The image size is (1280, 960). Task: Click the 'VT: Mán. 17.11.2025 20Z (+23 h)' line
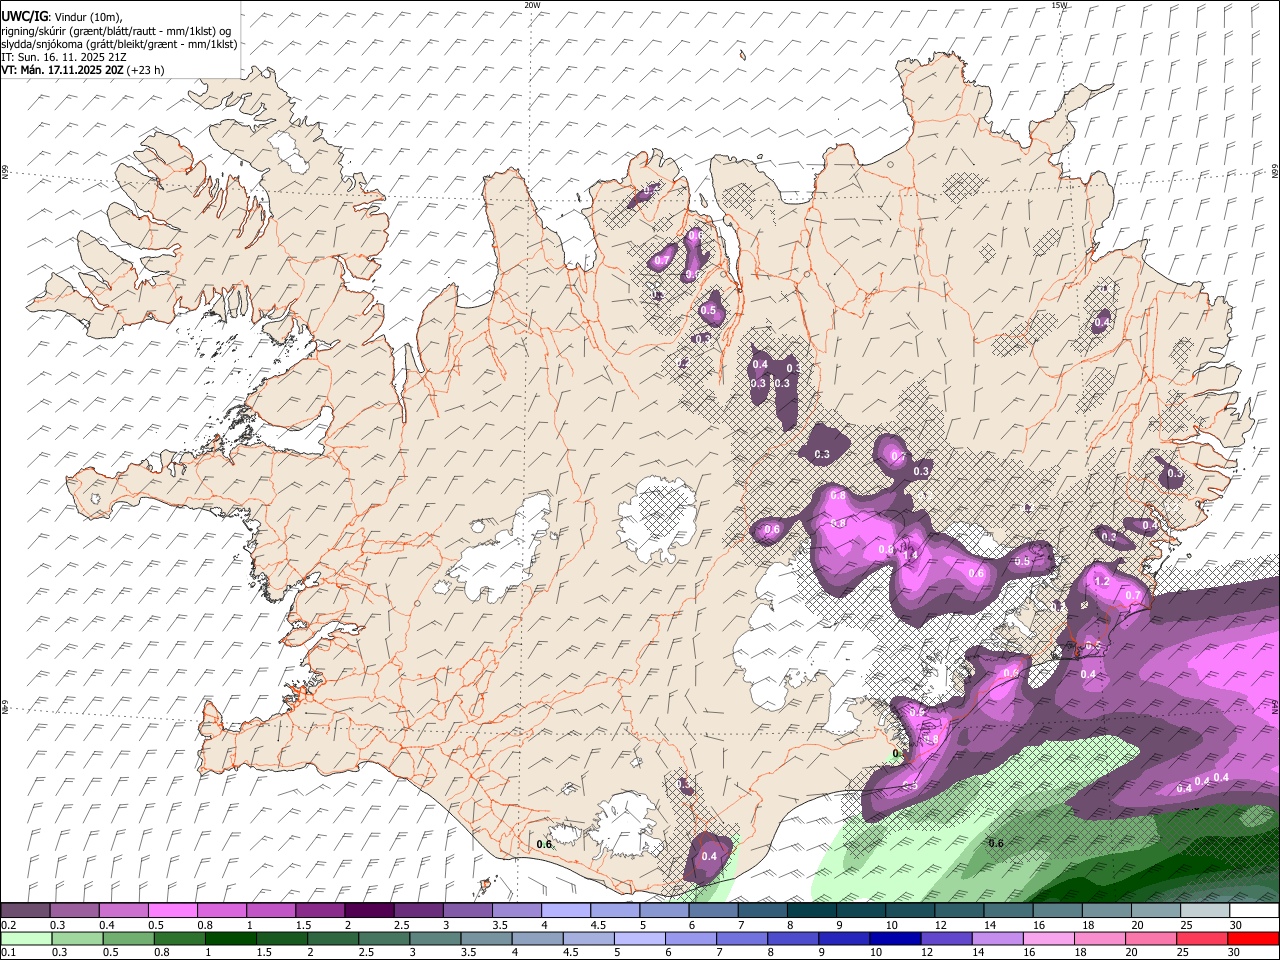83,70
